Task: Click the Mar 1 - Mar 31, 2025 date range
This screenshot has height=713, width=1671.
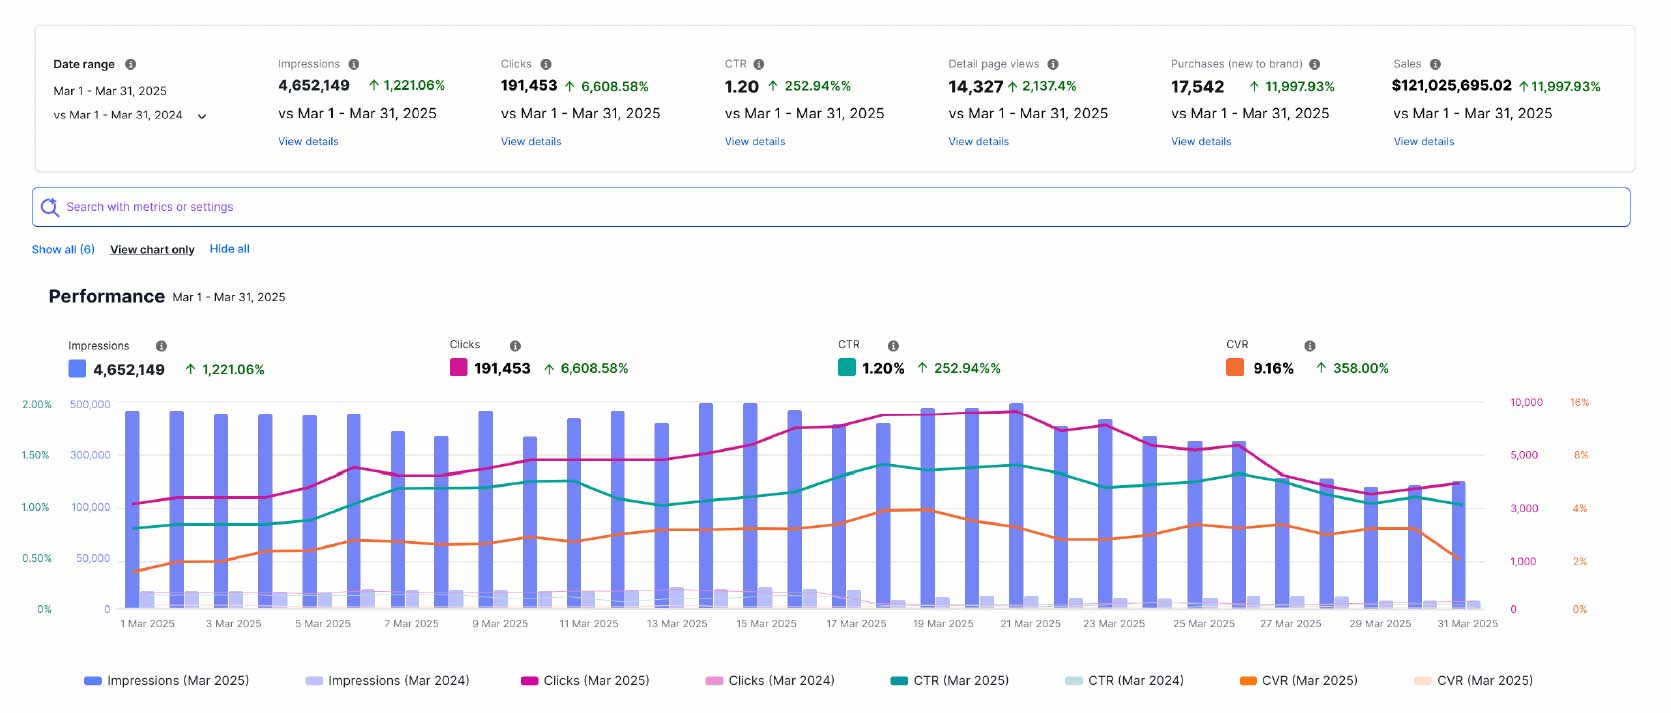Action: 110,91
